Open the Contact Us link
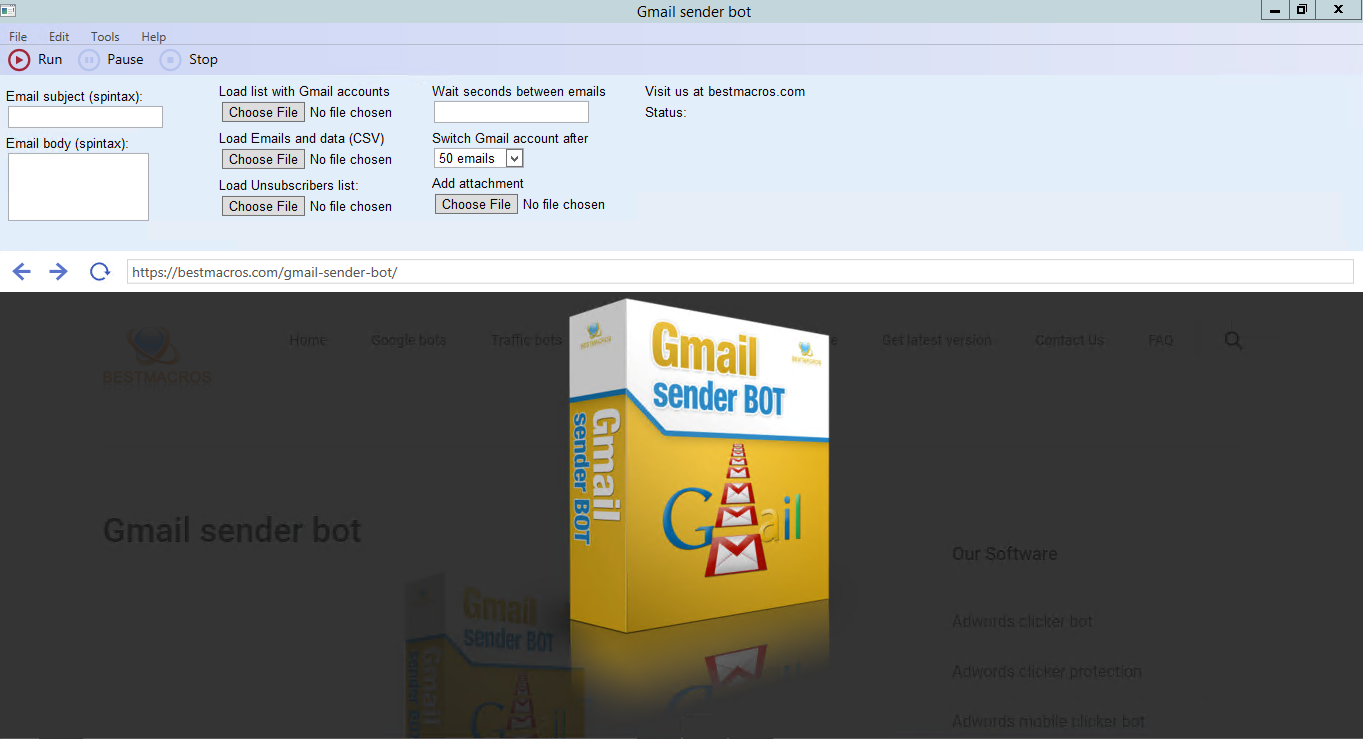Viewport: 1363px width, 739px height. click(x=1069, y=340)
